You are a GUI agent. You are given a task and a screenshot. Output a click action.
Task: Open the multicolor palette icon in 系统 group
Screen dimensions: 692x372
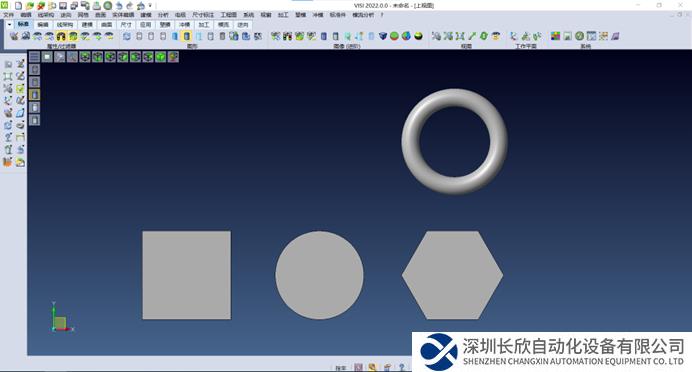pyautogui.click(x=556, y=36)
